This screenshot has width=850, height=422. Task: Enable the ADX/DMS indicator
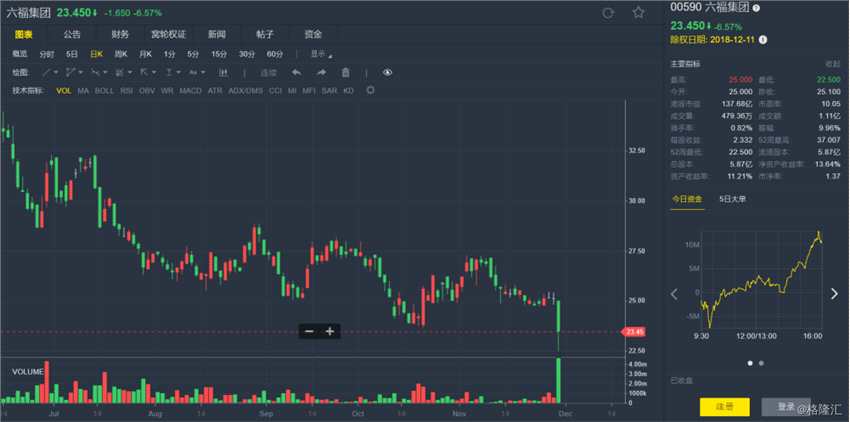tap(246, 91)
